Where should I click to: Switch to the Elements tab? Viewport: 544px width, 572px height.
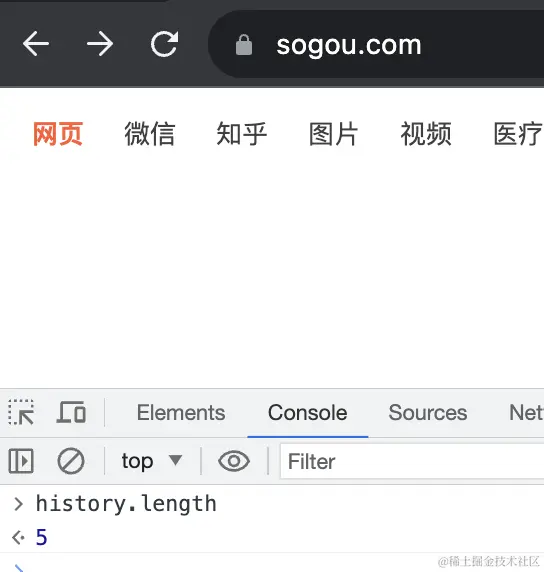[x=181, y=413]
